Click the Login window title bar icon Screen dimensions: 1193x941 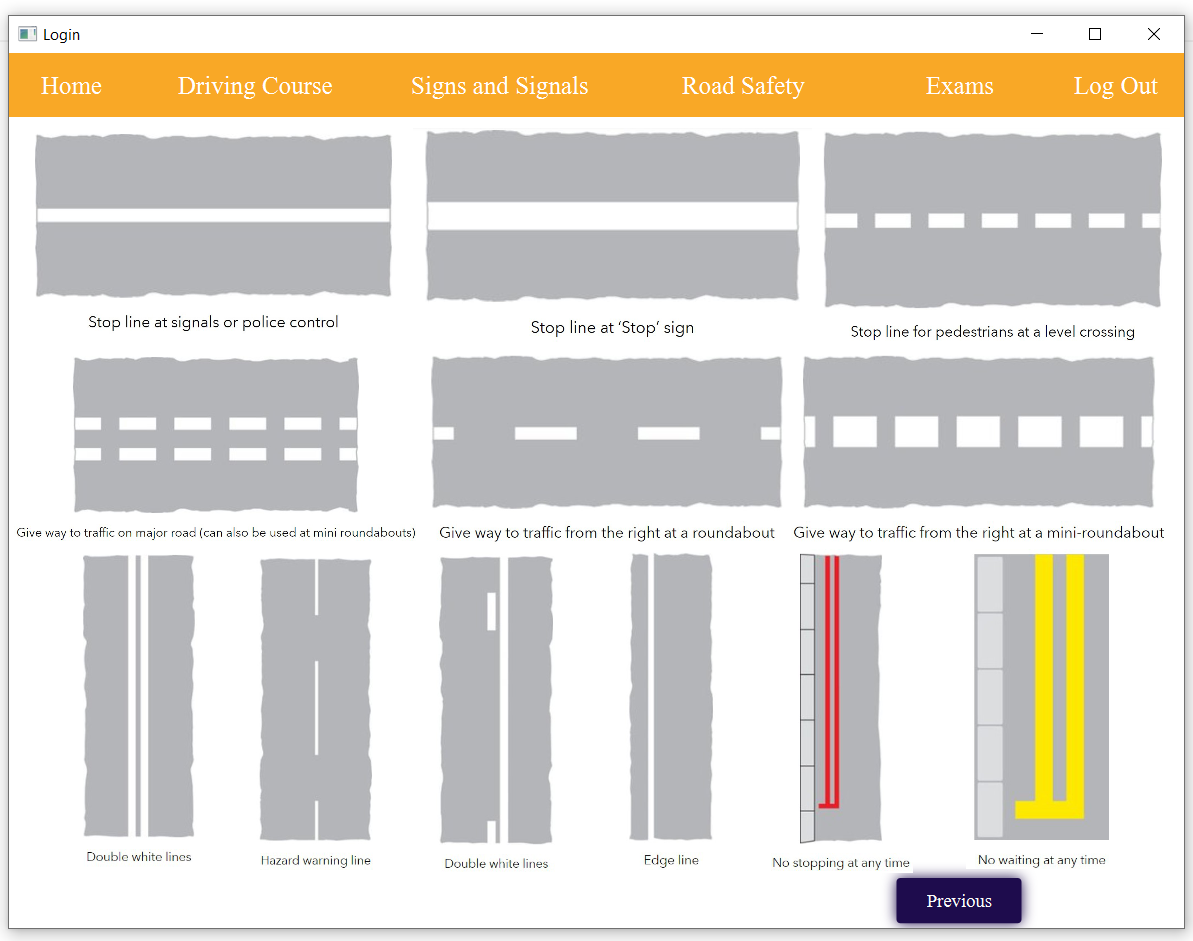[25, 34]
